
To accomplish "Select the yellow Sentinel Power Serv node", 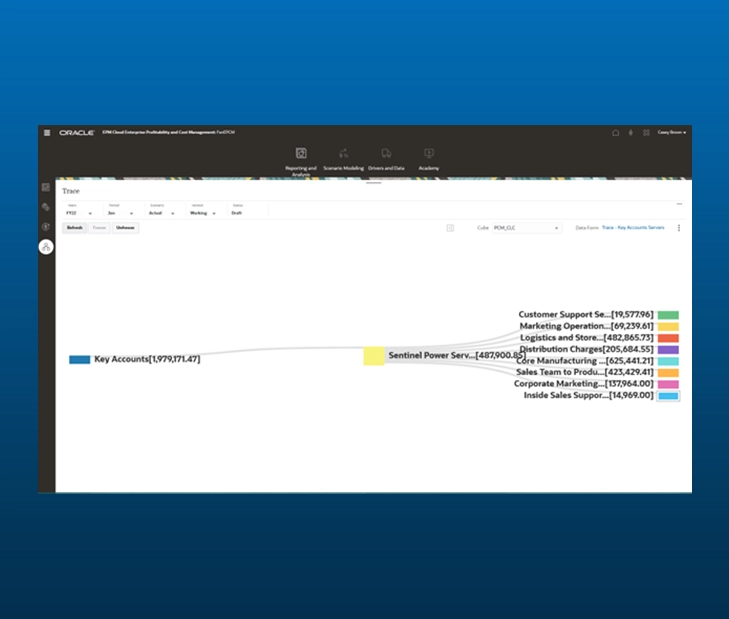I will click(373, 356).
